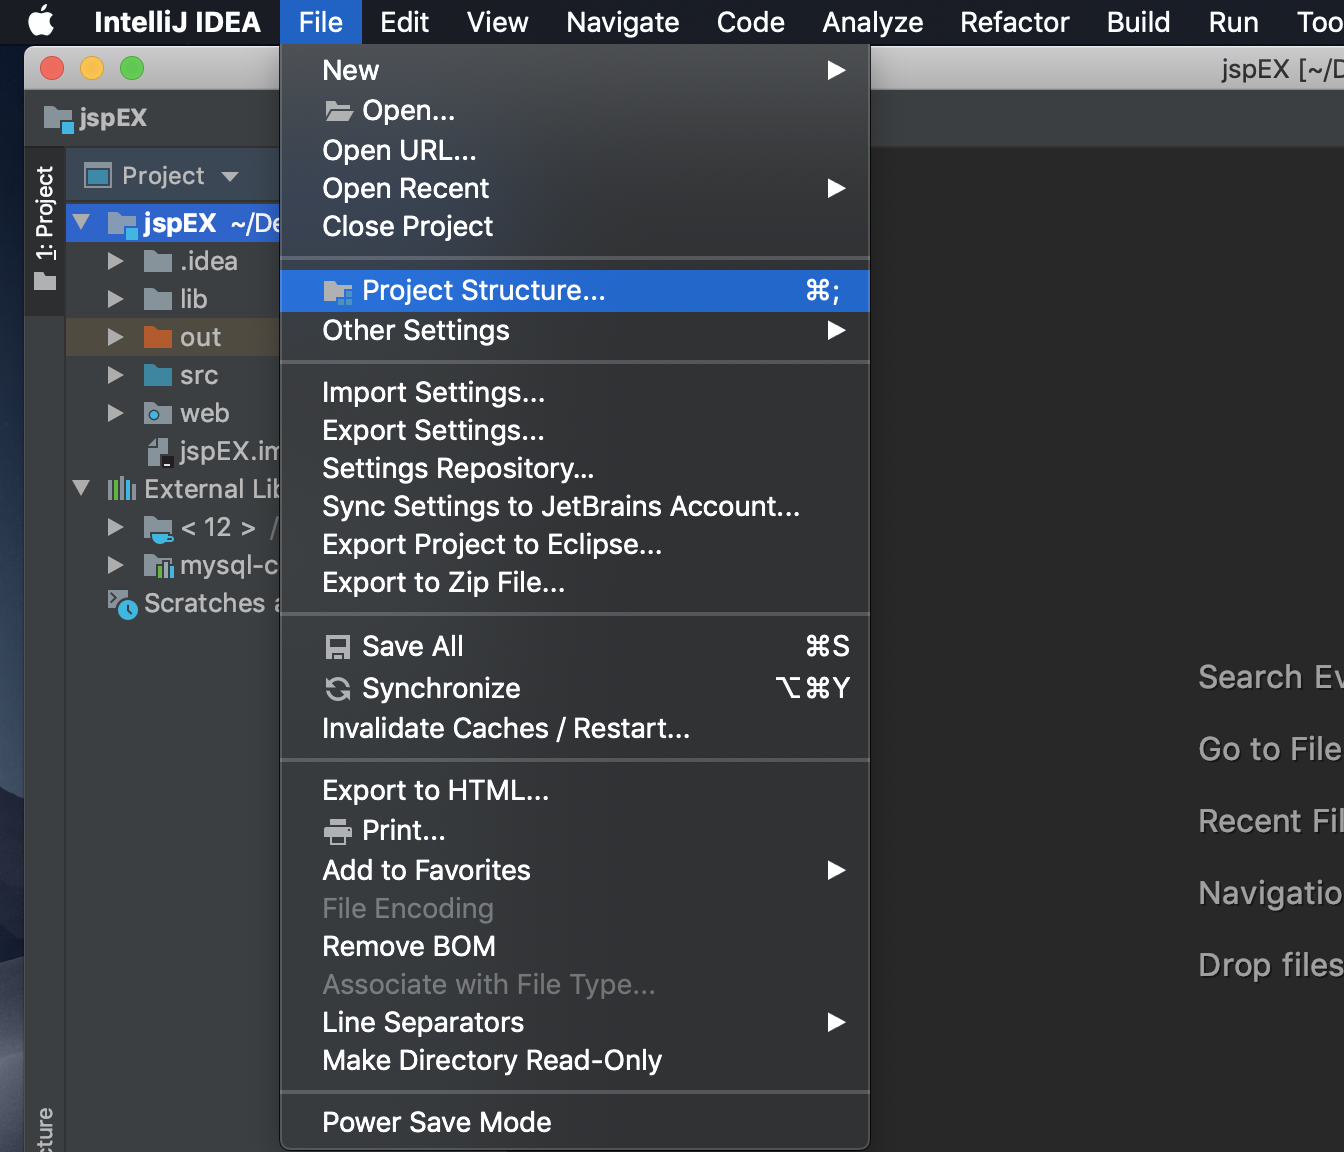Collapse the External Libraries node
The image size is (1344, 1152).
[x=82, y=488]
